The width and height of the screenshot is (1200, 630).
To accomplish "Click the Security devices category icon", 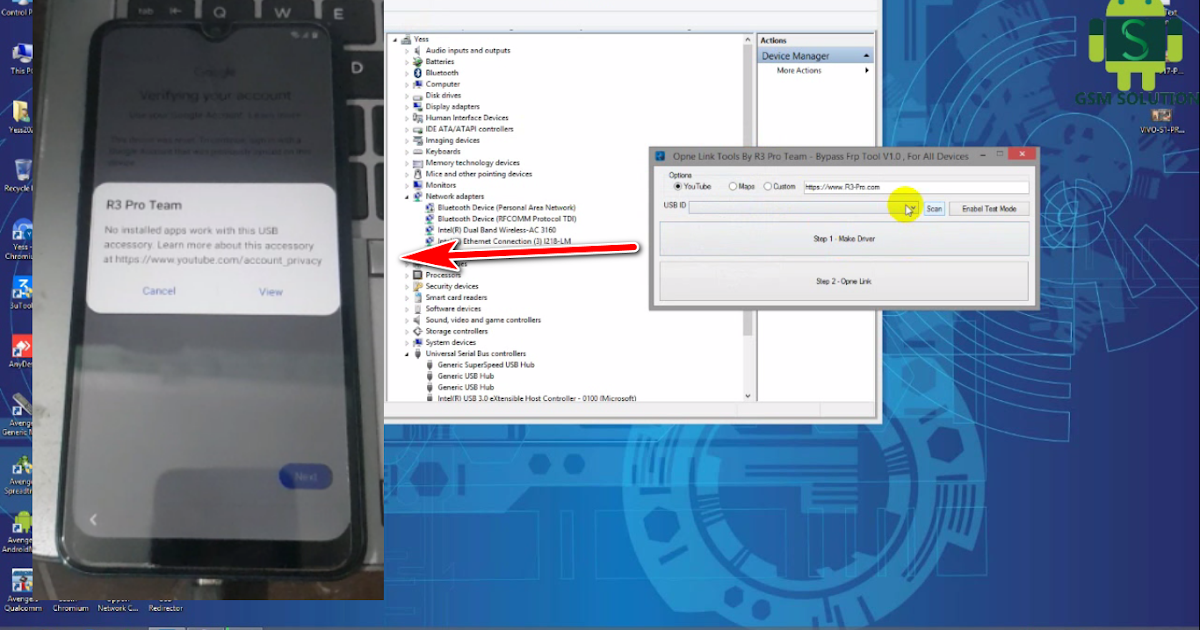I will pyautogui.click(x=419, y=286).
